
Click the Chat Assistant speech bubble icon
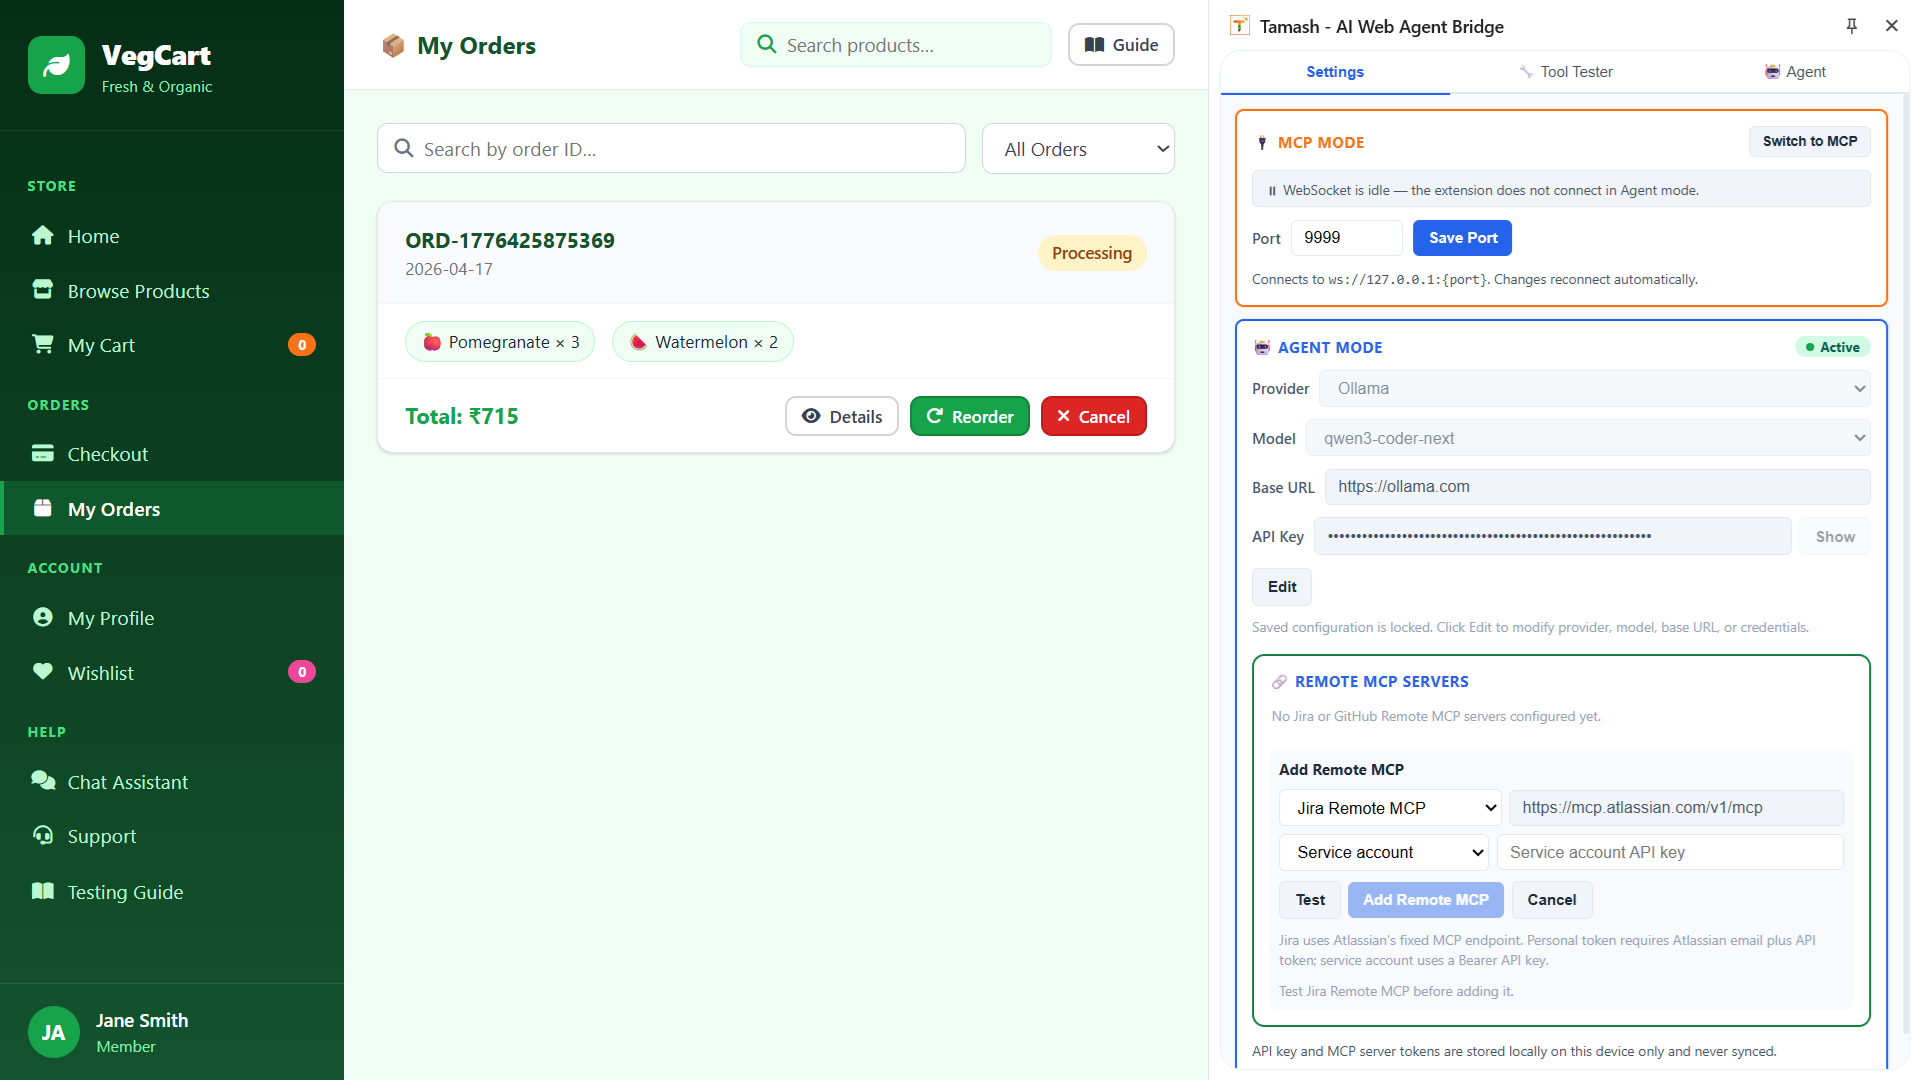pyautogui.click(x=42, y=781)
